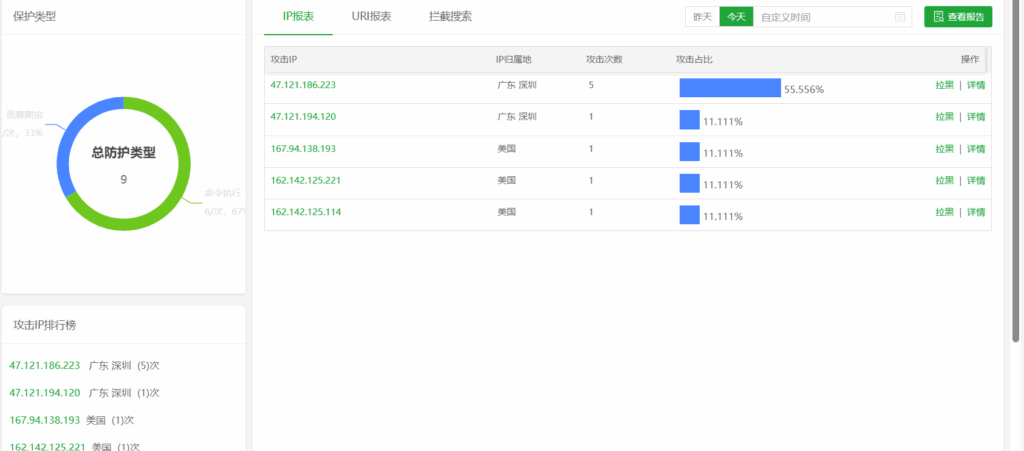This screenshot has width=1024, height=451.
Task: Click attack count 5 in first row
Action: pyautogui.click(x=591, y=85)
